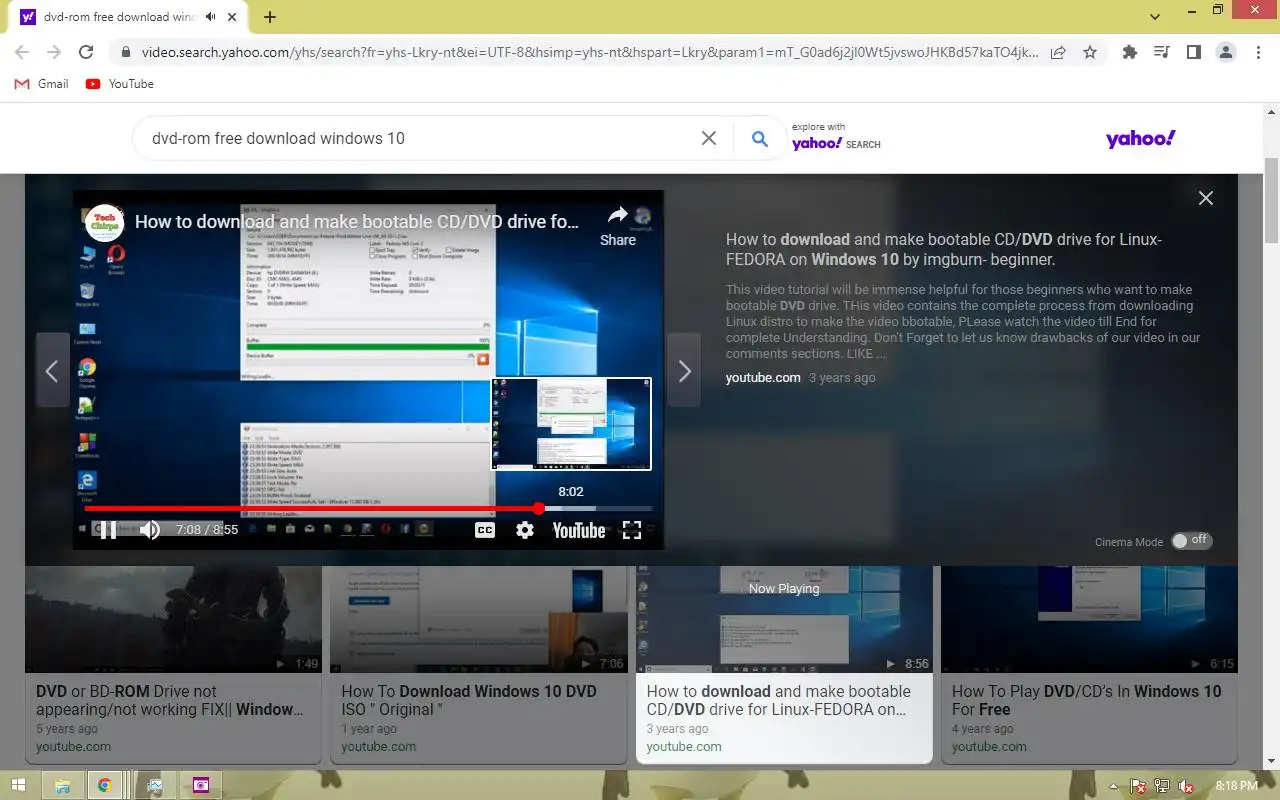Mute the video player volume
Viewport: 1280px width, 800px height.
[150, 530]
